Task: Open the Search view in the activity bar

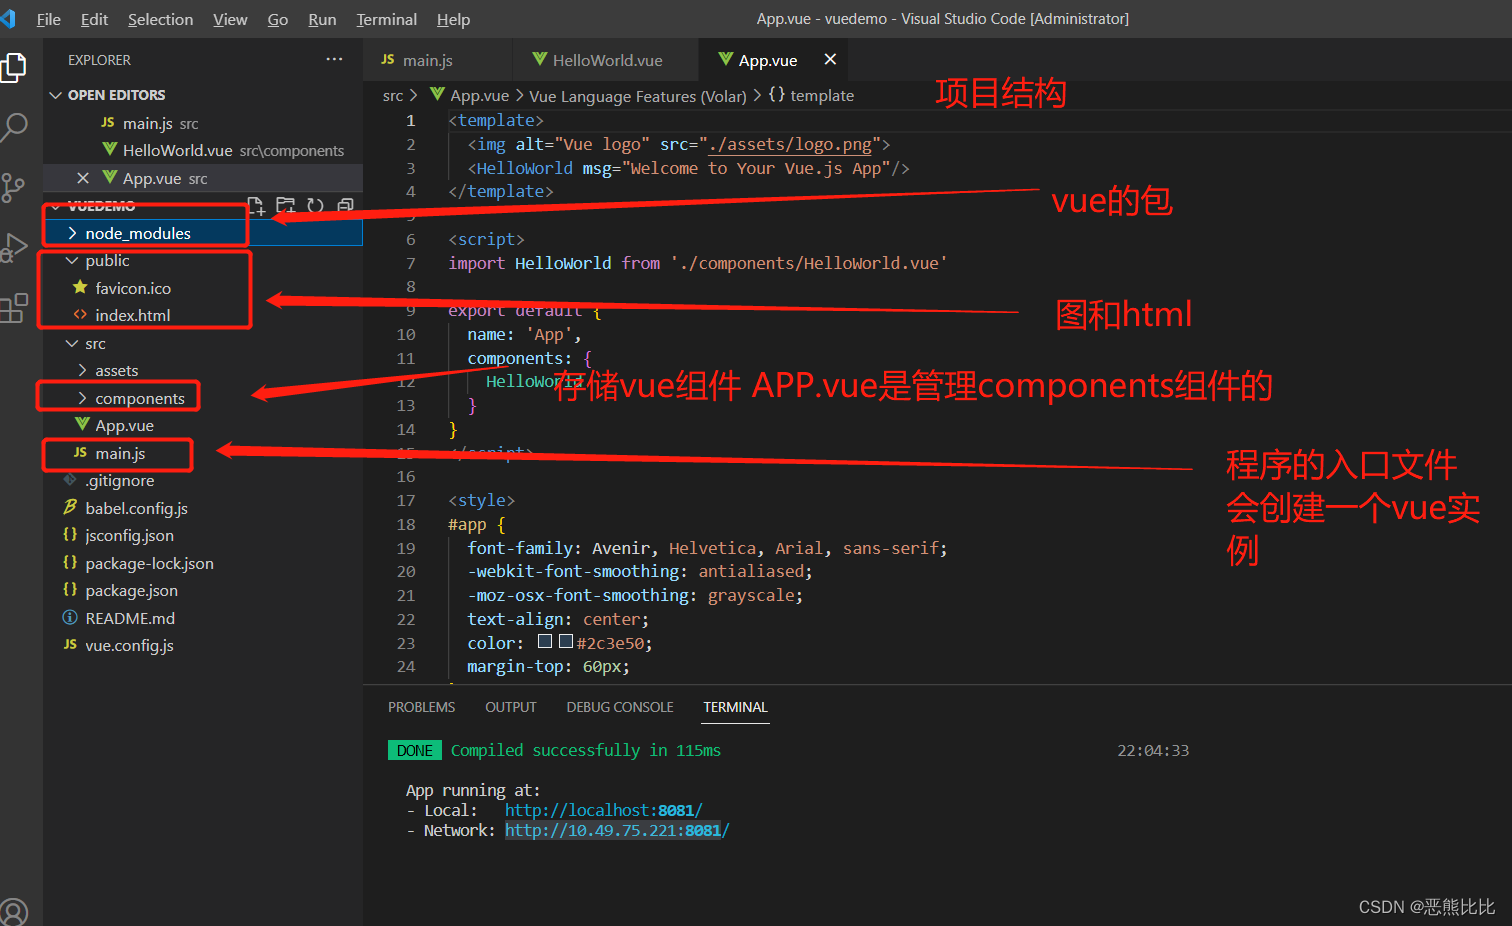Action: tap(14, 127)
